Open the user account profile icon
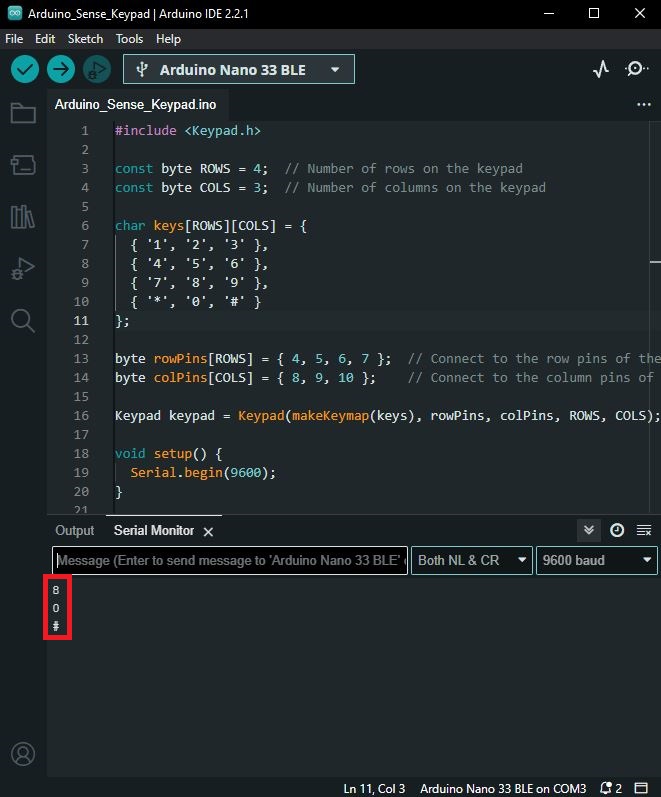This screenshot has height=797, width=661. (x=23, y=754)
